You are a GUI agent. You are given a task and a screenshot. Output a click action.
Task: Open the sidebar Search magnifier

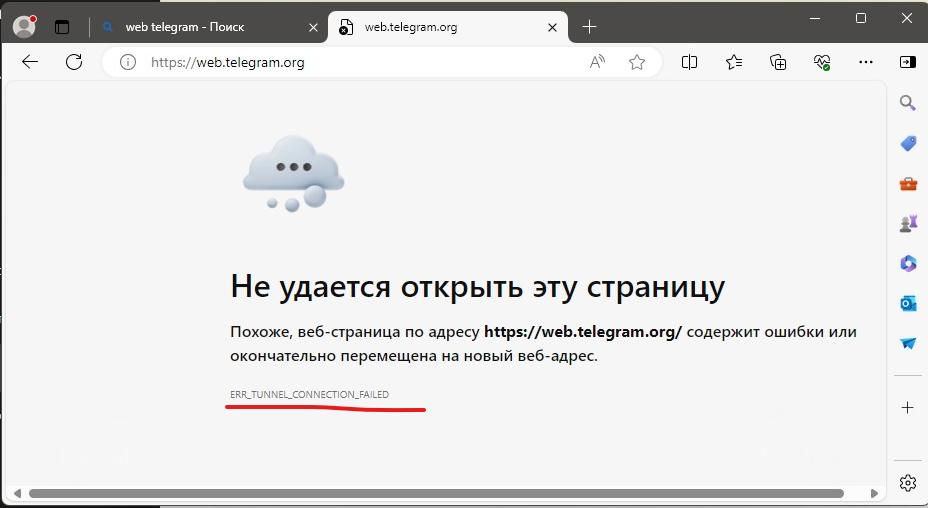point(908,102)
